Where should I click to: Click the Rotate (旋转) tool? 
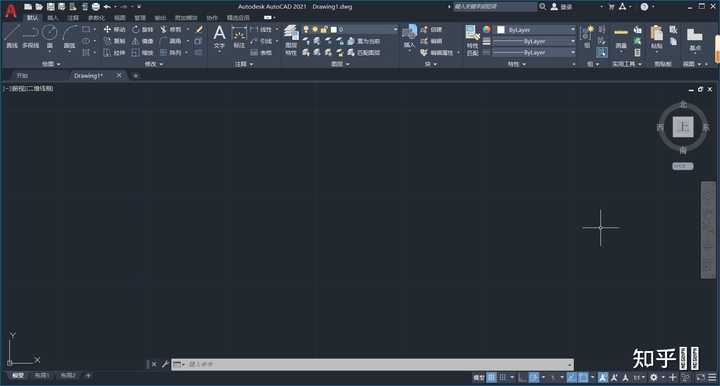(x=142, y=29)
